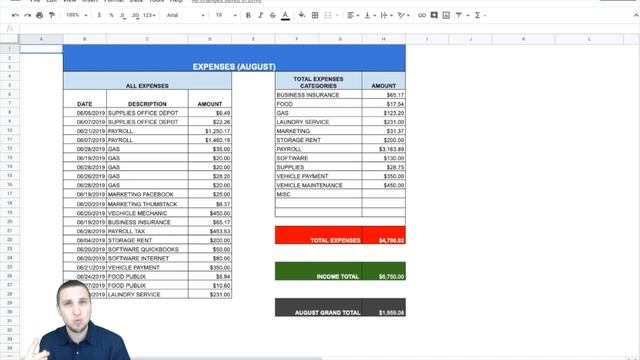640x360 pixels.
Task: Undo the last action
Action: coord(15,15)
